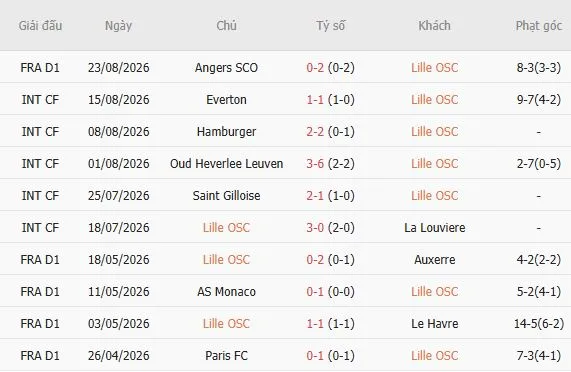Screen dimensions: 571x372
Task: Open Saint Gilloise team link
Action: click(x=226, y=196)
